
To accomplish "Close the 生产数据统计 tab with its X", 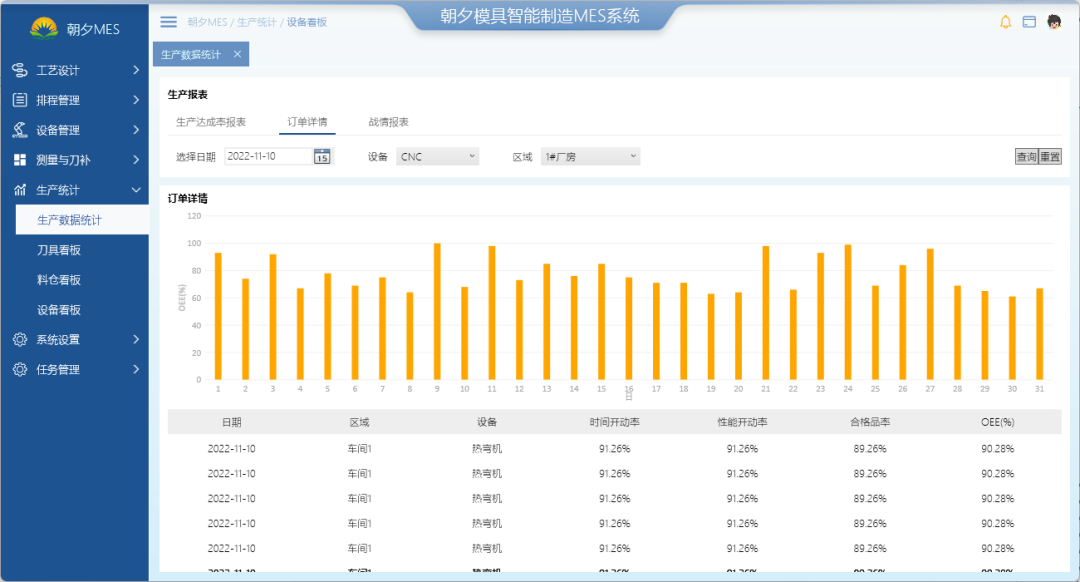I will pyautogui.click(x=237, y=54).
